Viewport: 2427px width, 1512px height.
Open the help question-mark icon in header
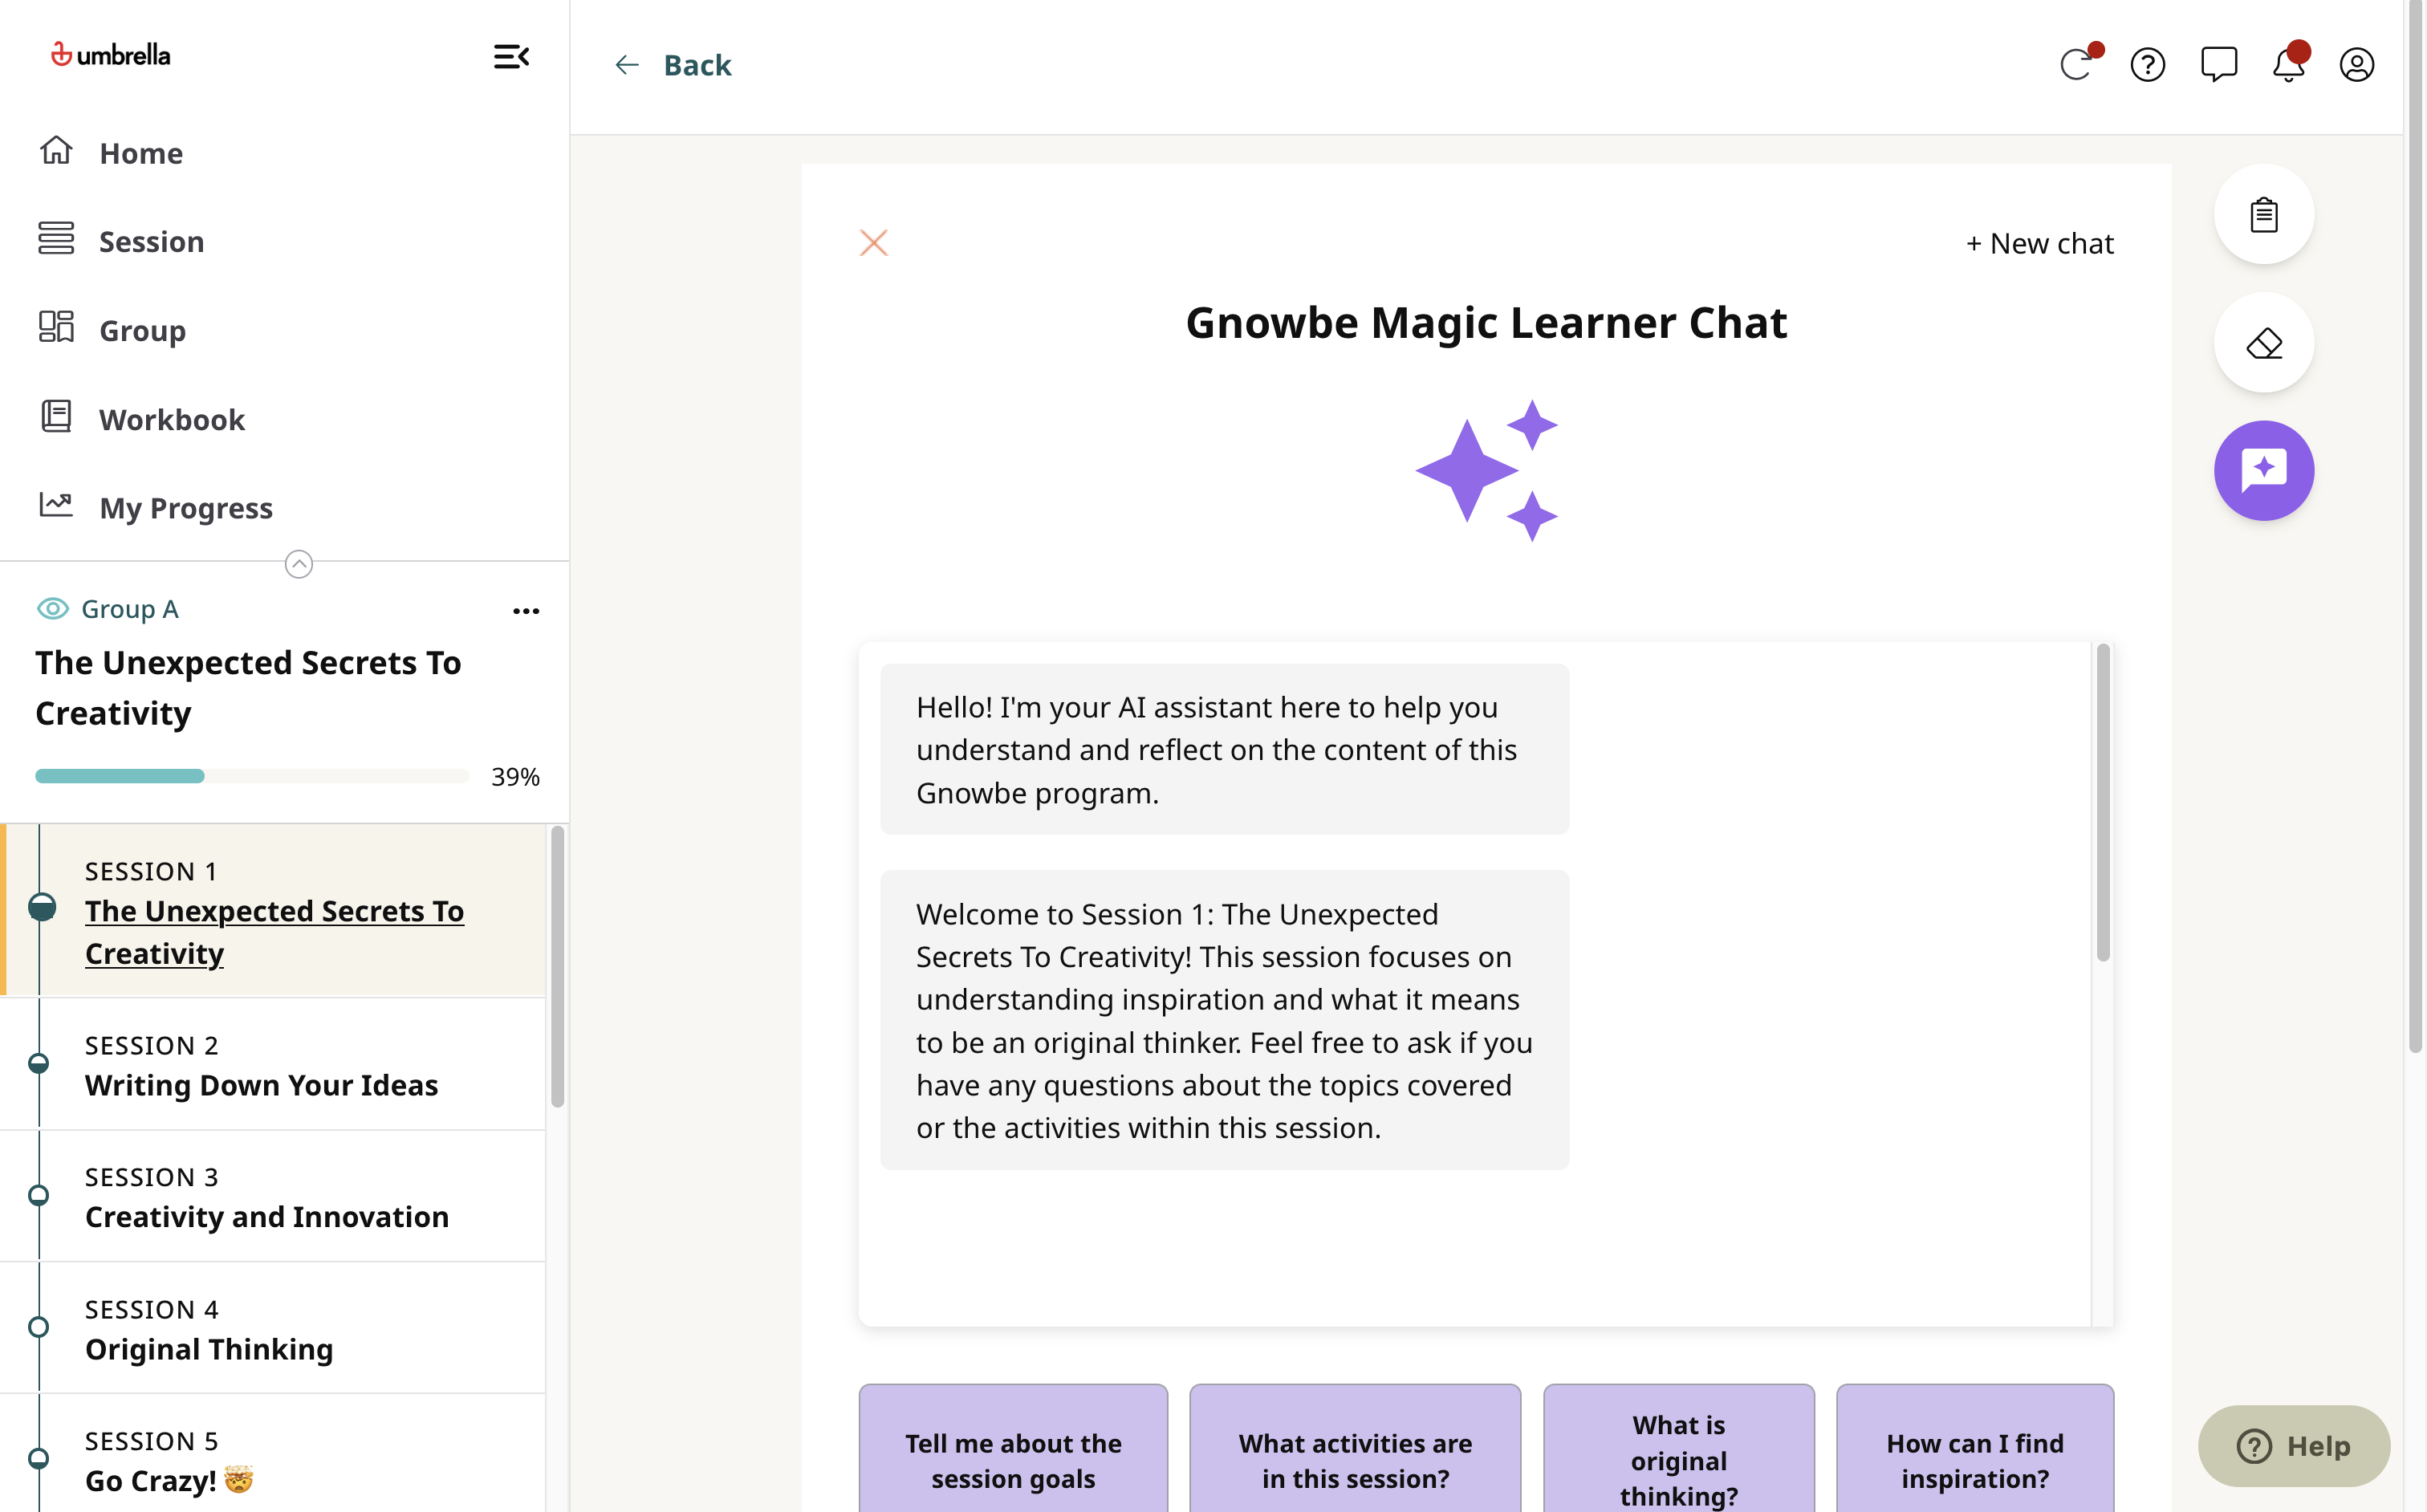tap(2147, 65)
